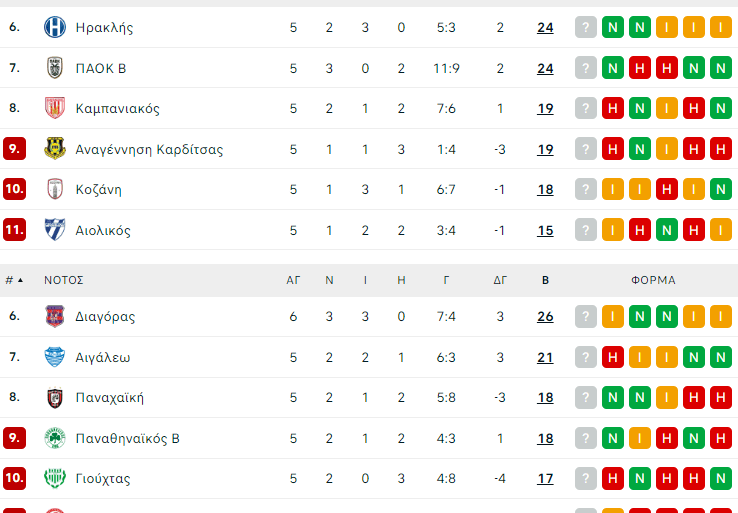Click the Αιολικός club logo
The height and width of the screenshot is (513, 738).
[54, 230]
